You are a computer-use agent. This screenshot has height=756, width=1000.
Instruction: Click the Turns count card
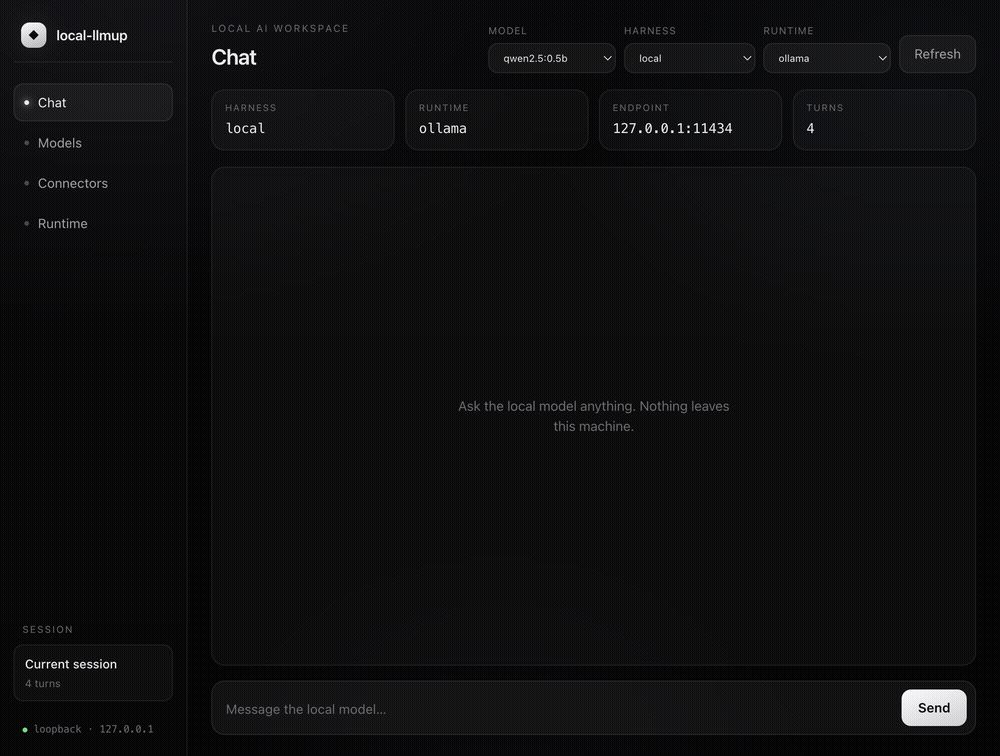tap(884, 120)
